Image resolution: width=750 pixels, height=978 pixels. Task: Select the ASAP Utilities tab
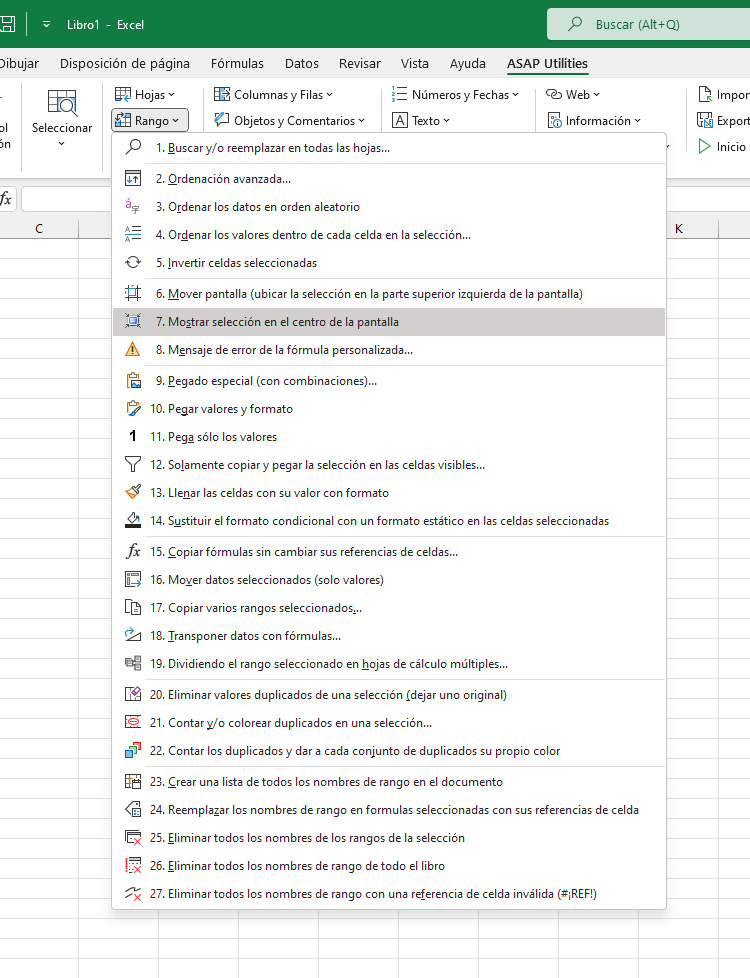coord(547,63)
